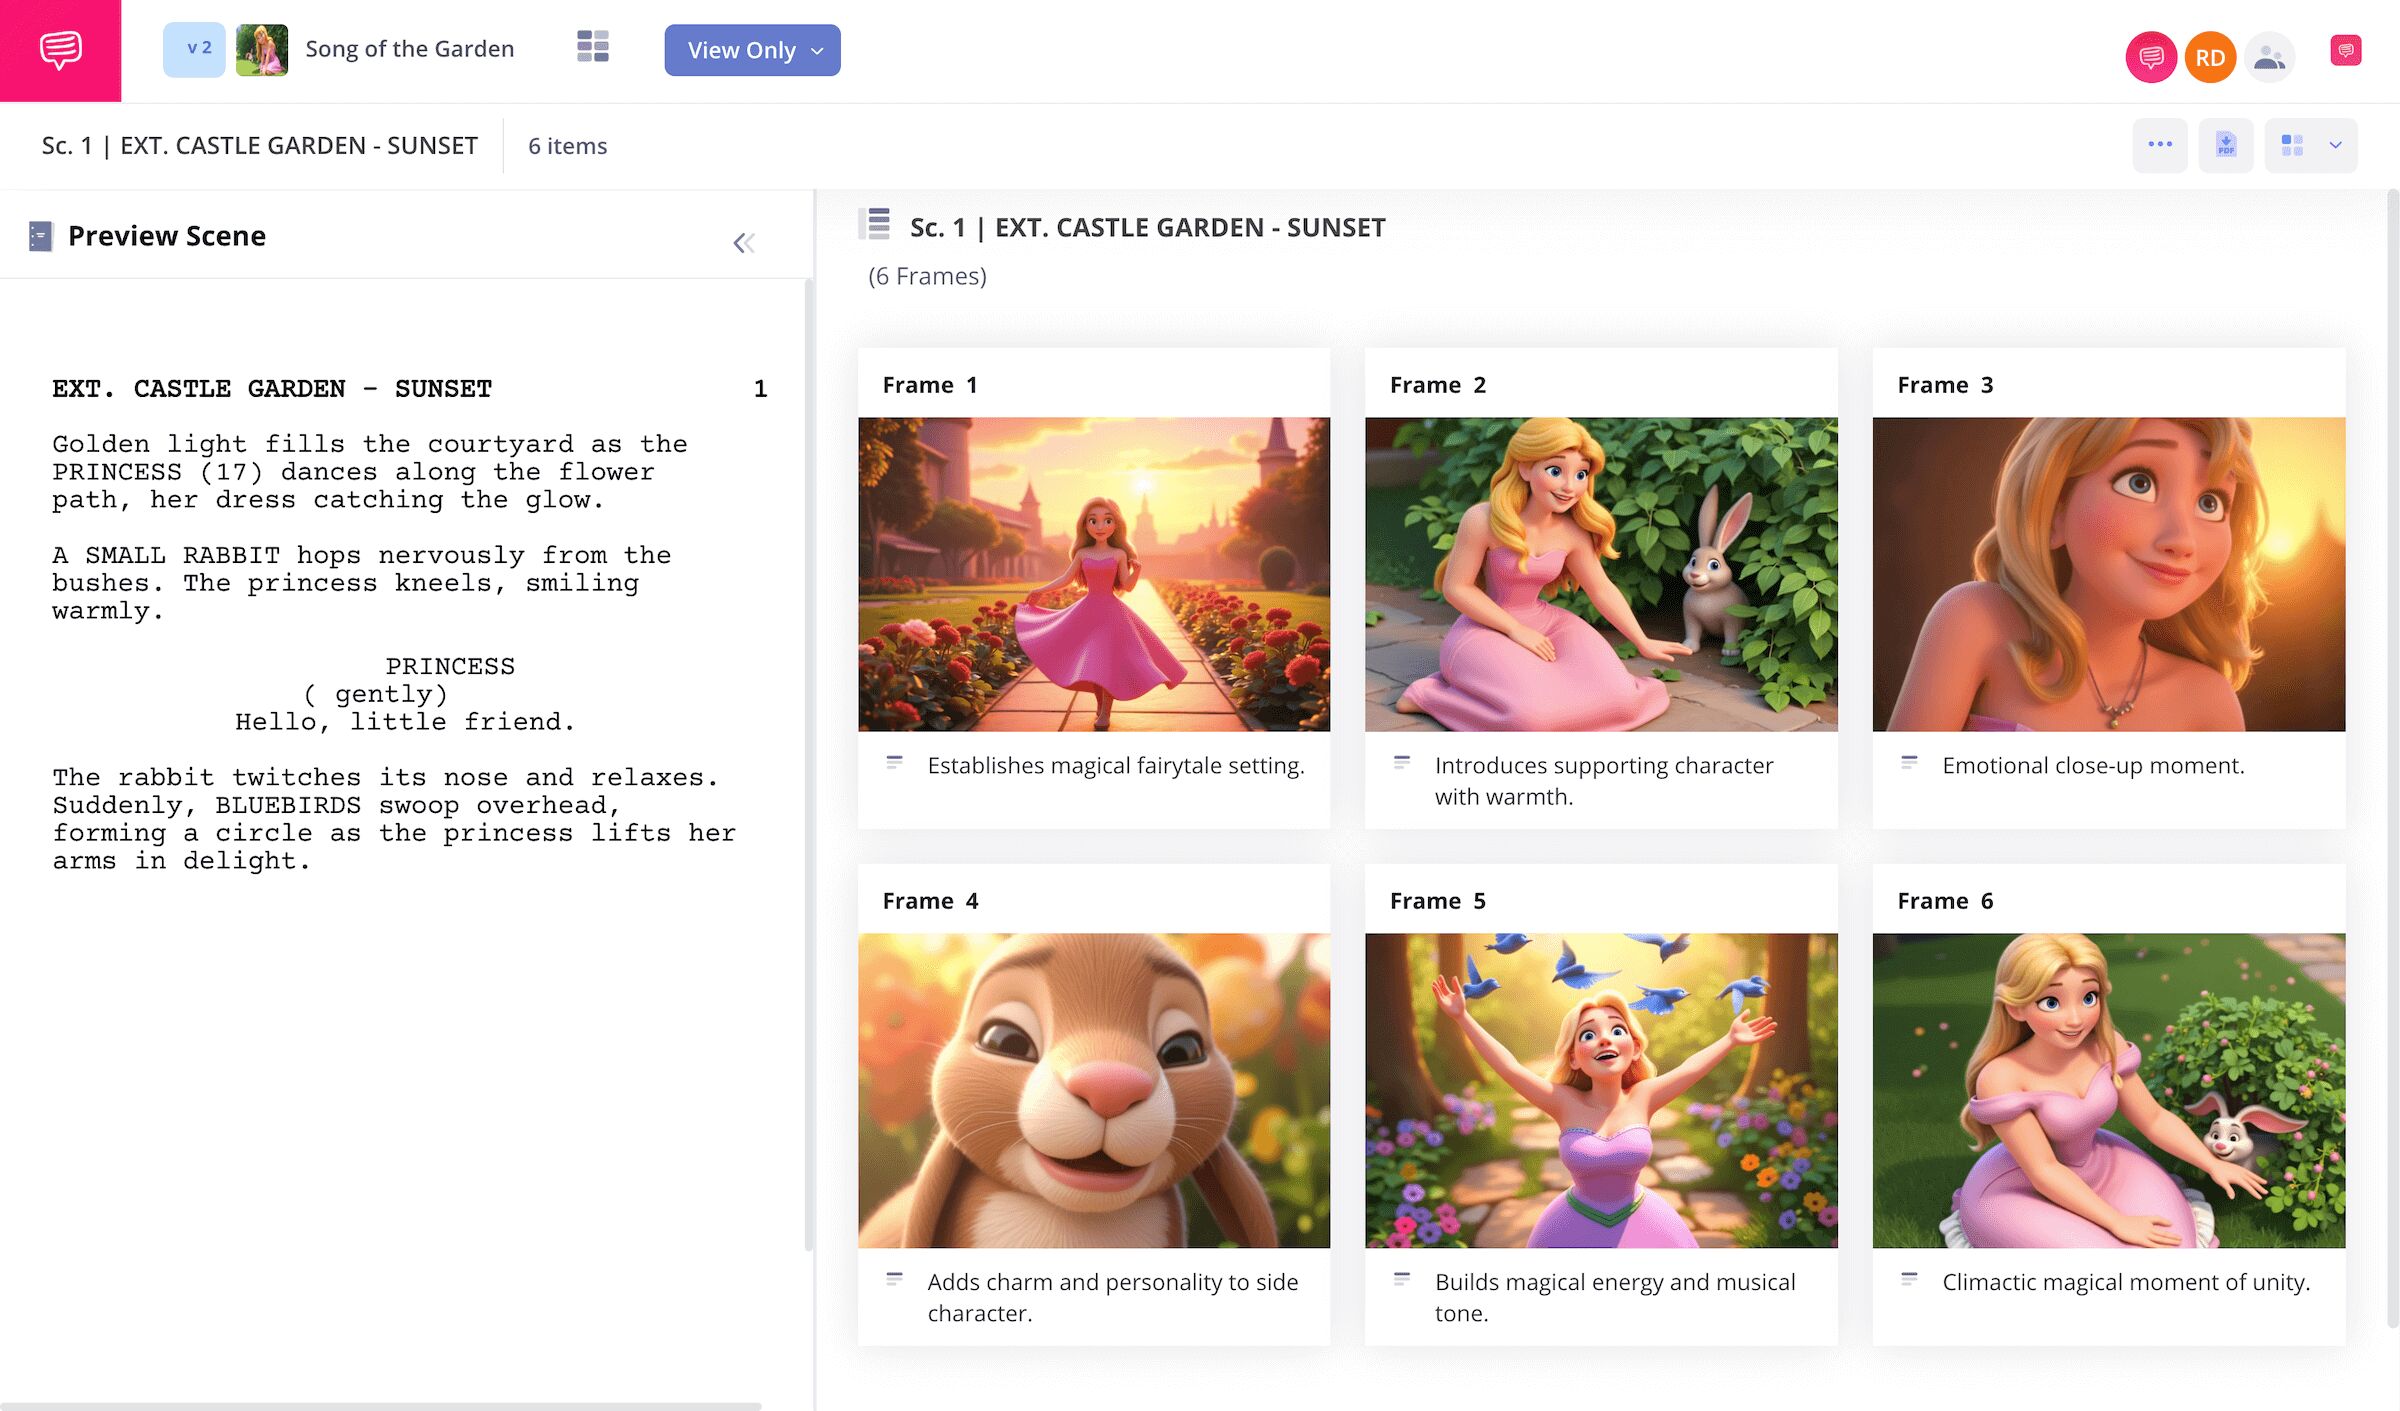Open the View Only dropdown
This screenshot has width=2400, height=1411.
(752, 50)
